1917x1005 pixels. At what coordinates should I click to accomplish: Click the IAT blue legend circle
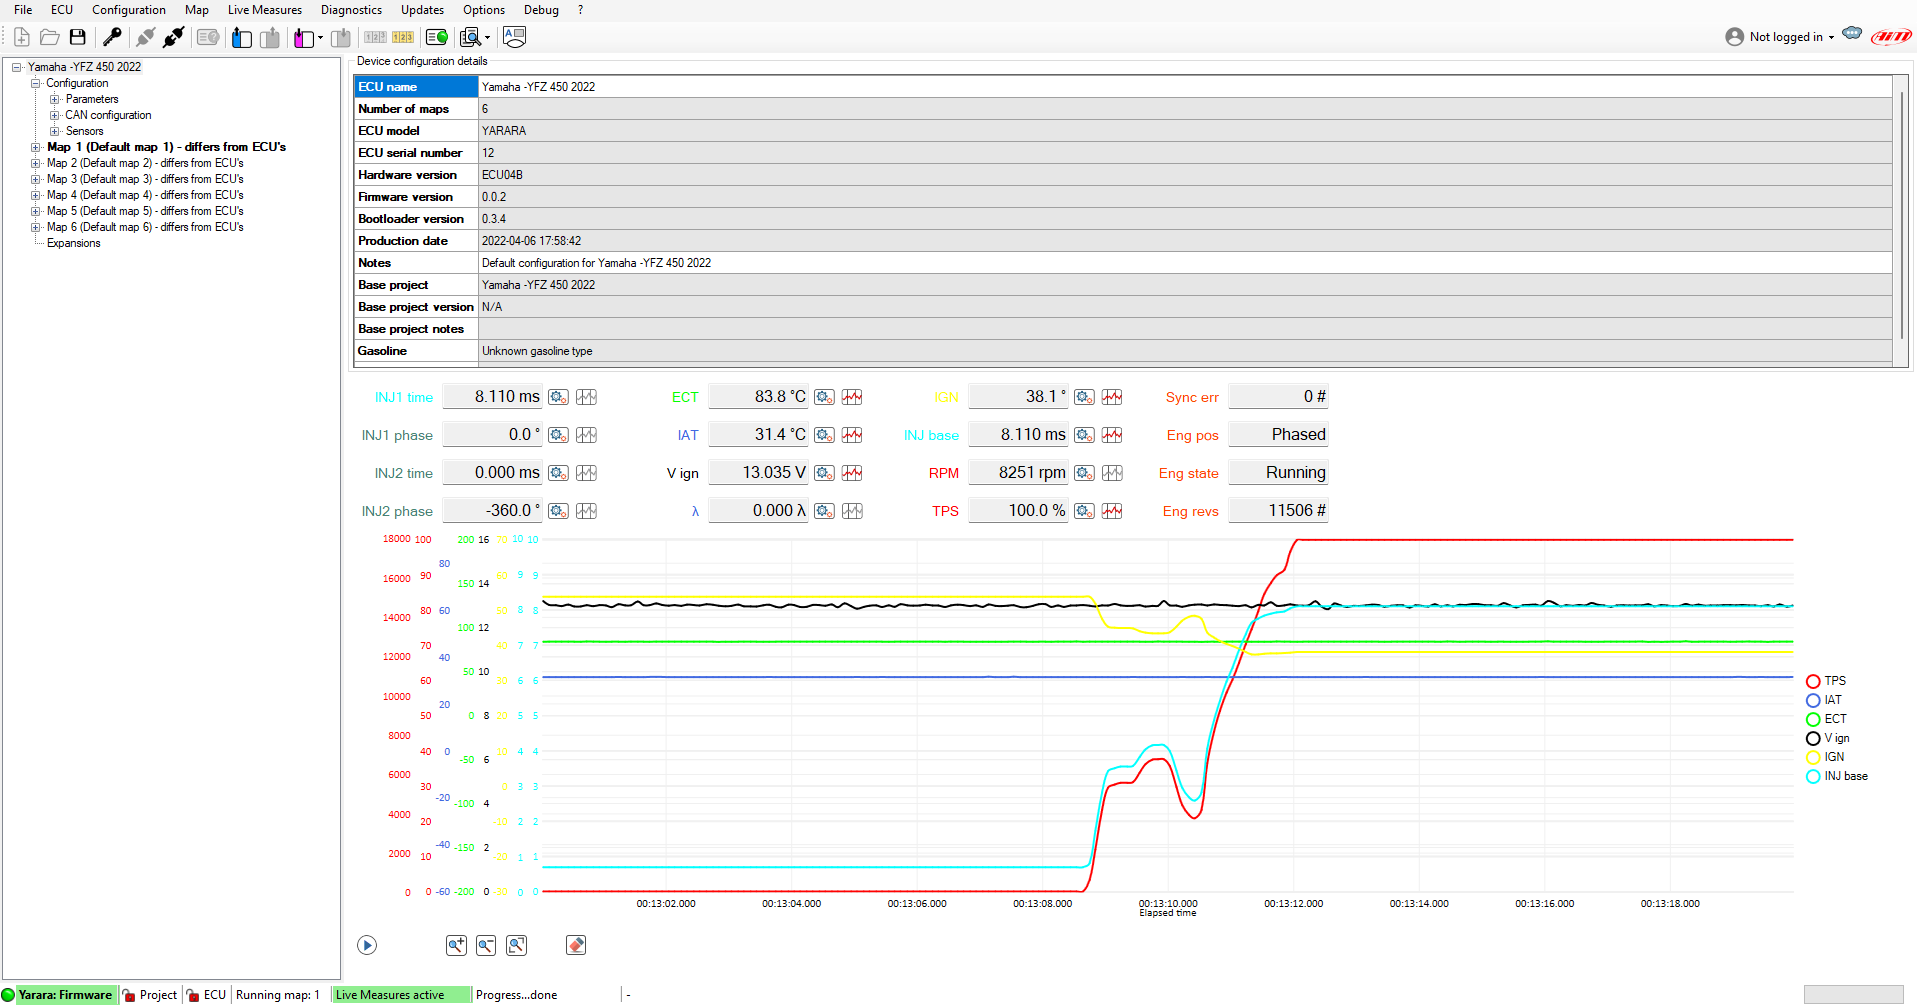[x=1813, y=700]
